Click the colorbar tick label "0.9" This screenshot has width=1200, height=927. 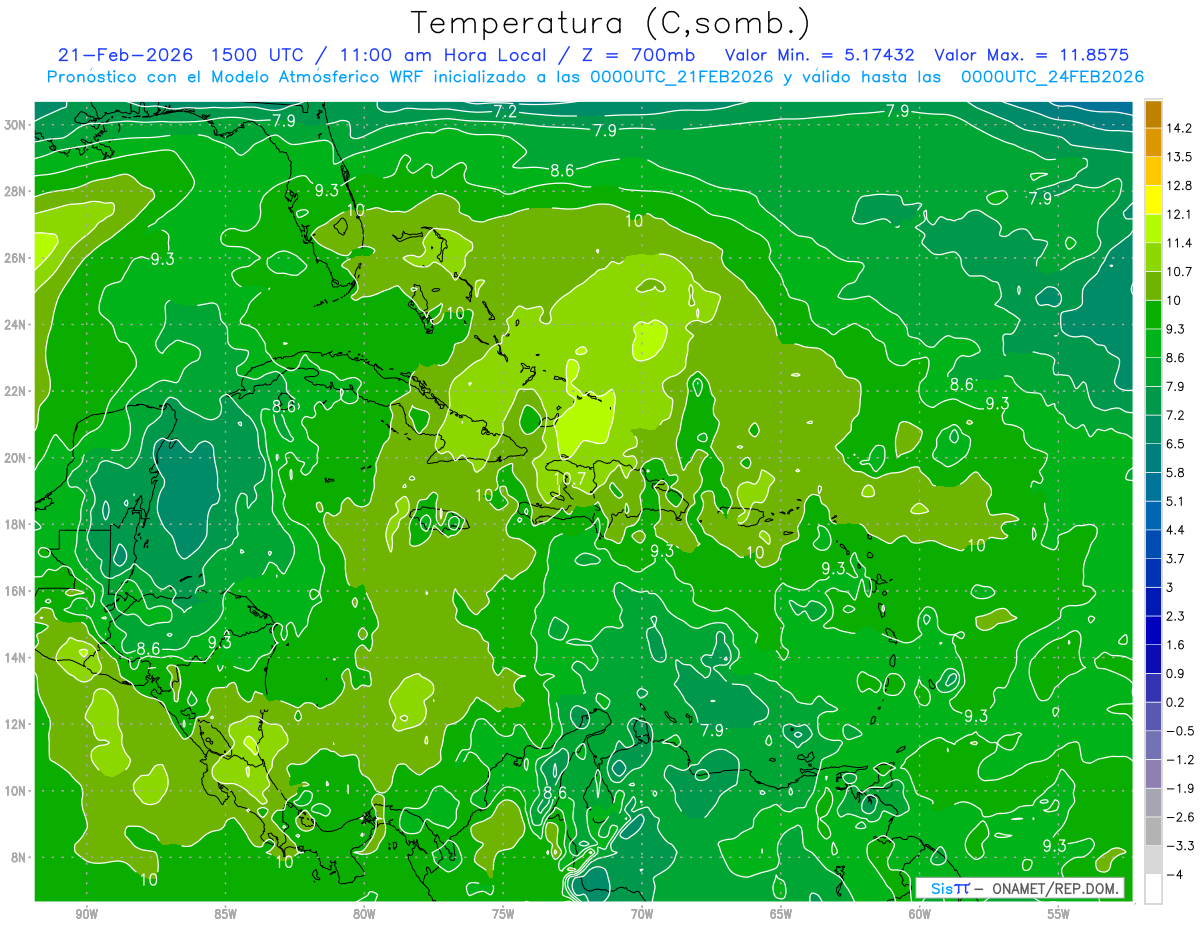(x=1176, y=673)
